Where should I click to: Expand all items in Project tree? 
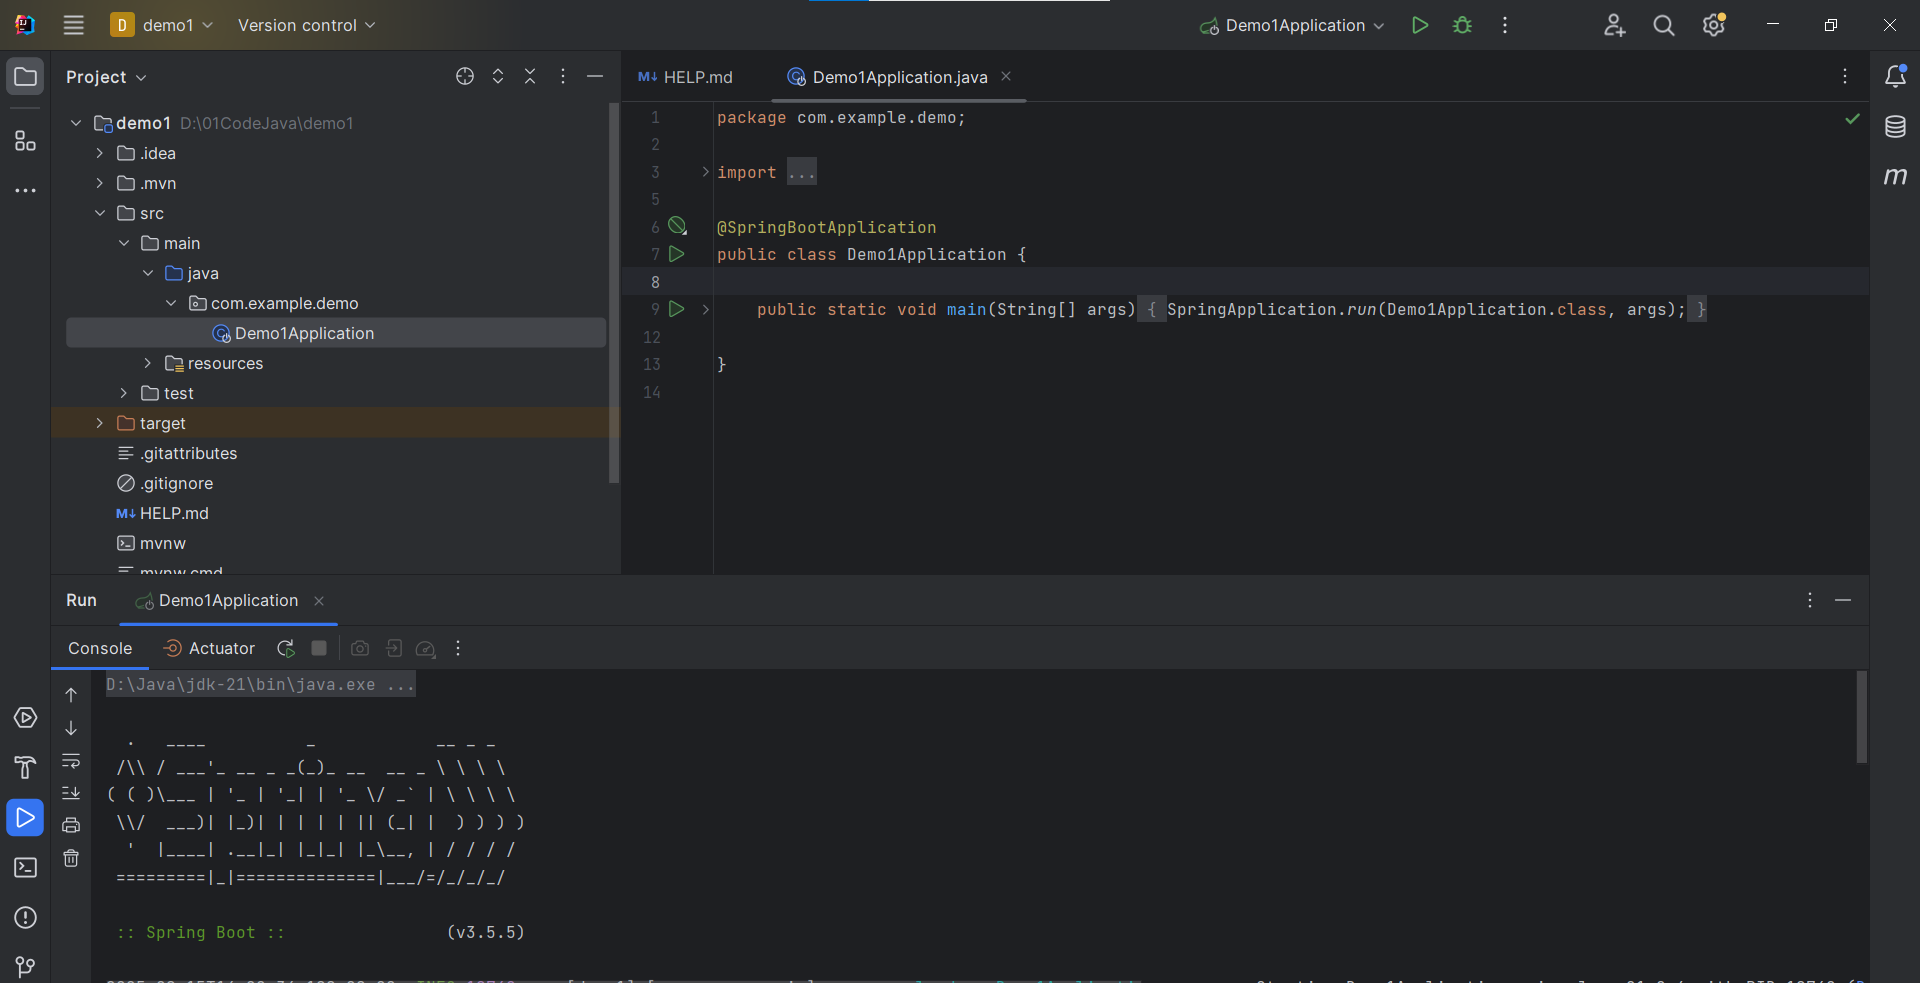pos(498,76)
